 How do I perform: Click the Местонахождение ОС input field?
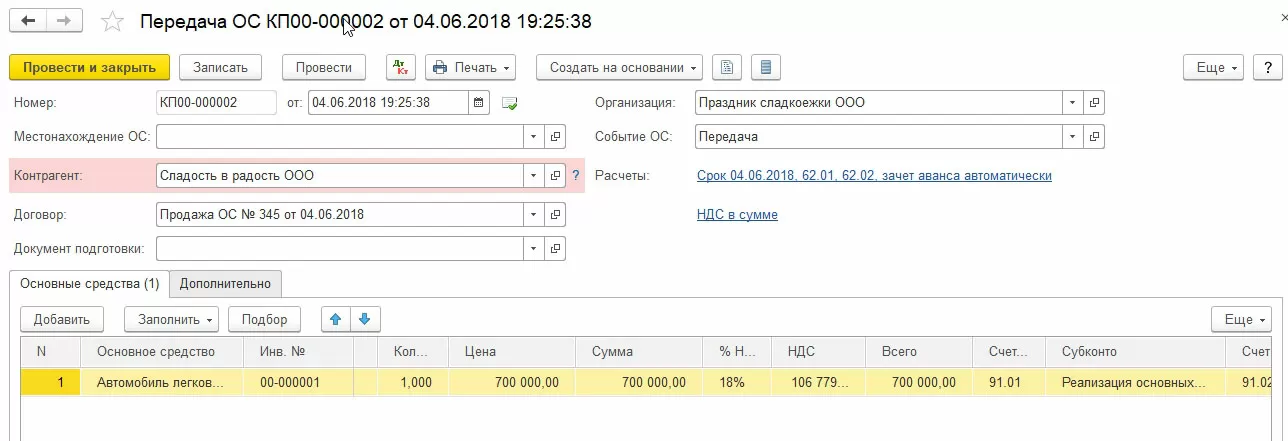(x=340, y=137)
